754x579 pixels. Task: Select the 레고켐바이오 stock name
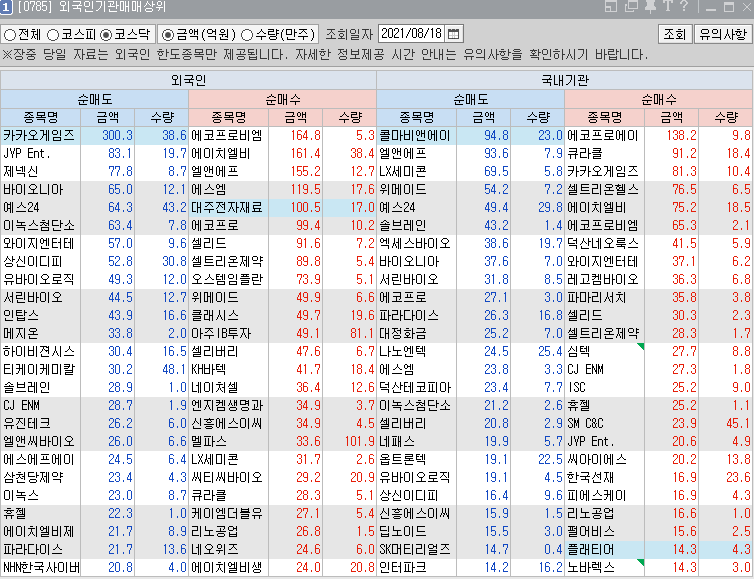[603, 279]
